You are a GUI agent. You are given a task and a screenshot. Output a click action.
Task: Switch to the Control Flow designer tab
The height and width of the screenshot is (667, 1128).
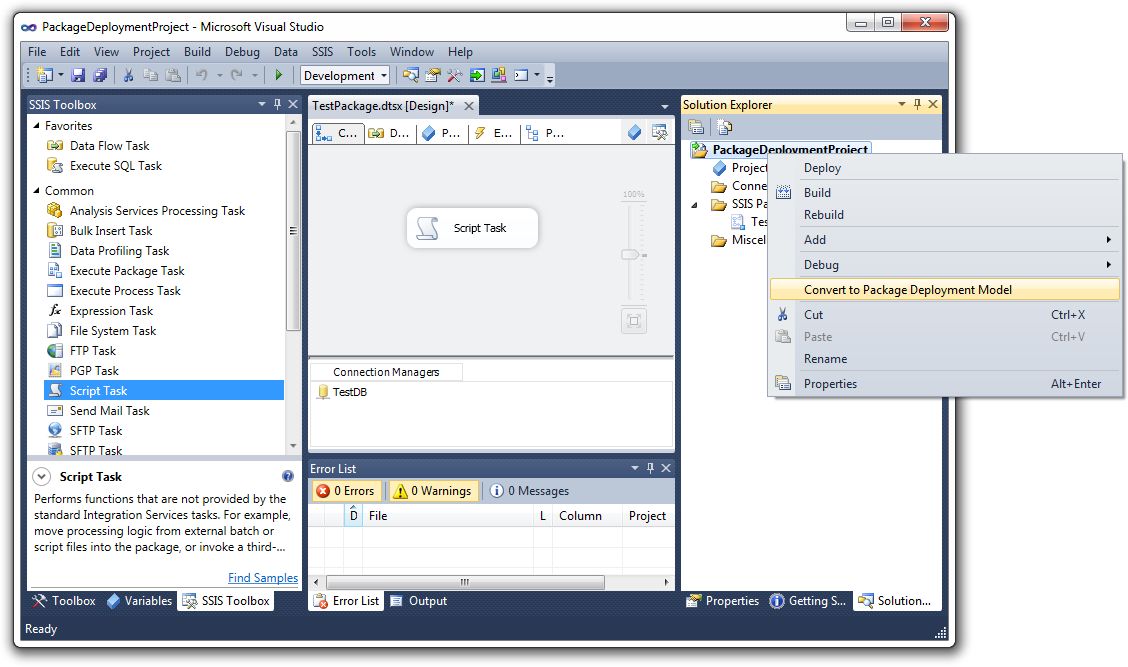tap(337, 133)
